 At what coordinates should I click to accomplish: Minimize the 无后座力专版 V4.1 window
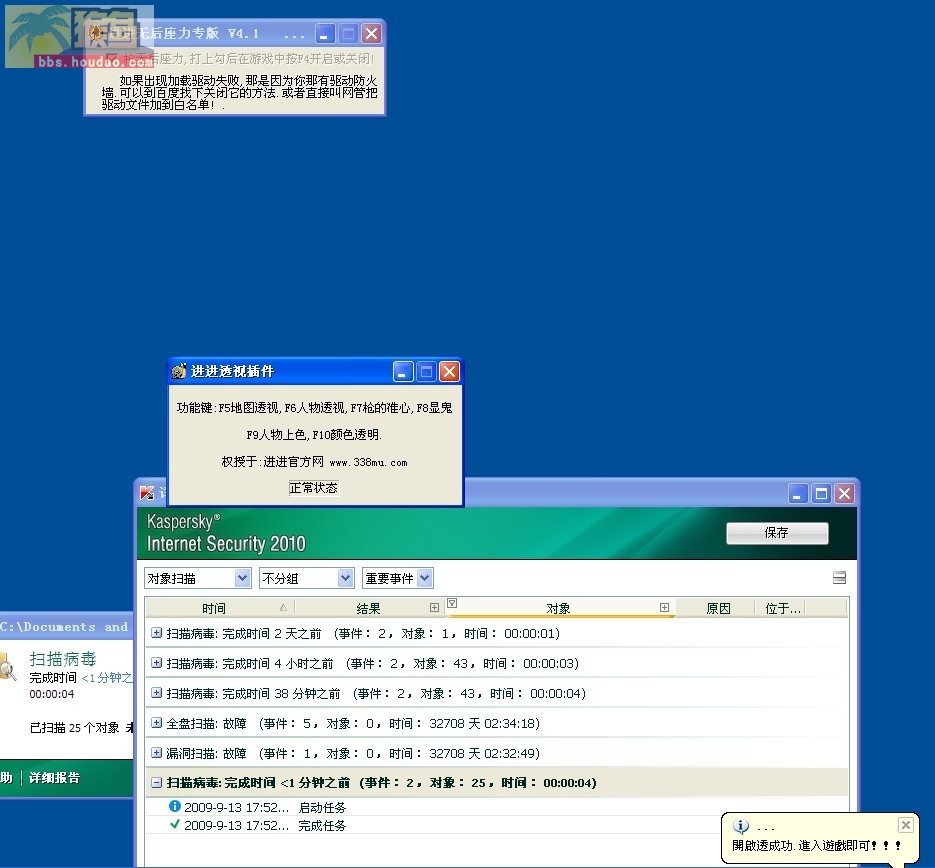coord(325,33)
